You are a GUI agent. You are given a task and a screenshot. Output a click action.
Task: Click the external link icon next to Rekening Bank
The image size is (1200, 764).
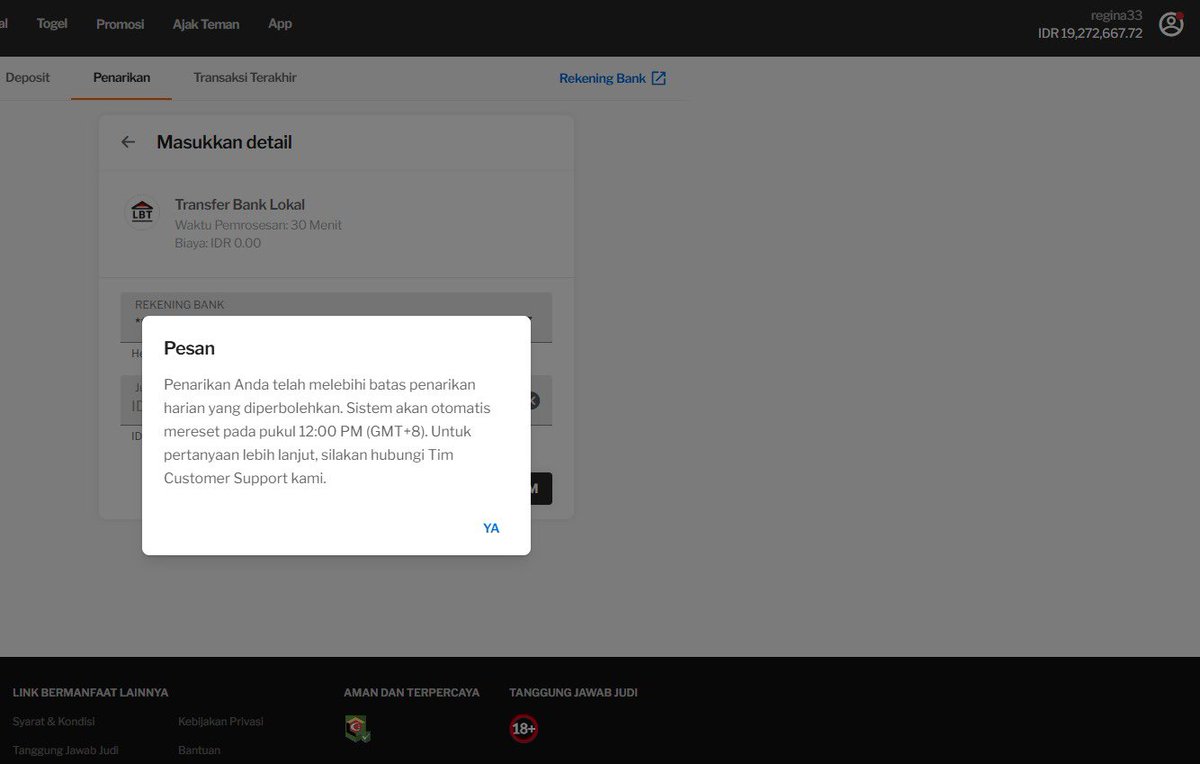pos(658,78)
